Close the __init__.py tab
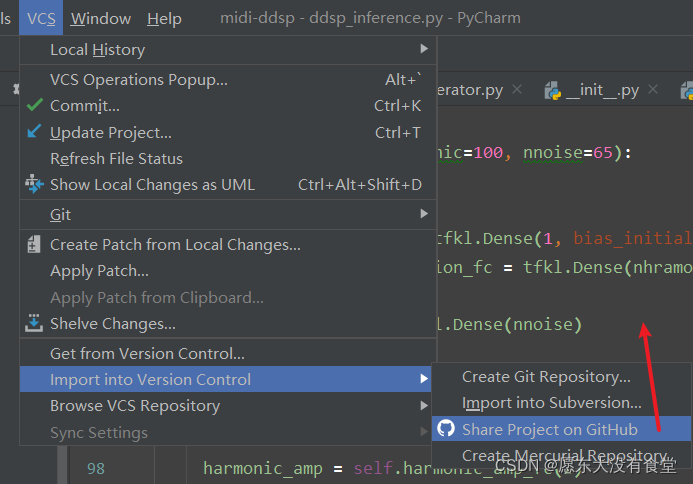Screen dimensions: 693x484 [x=653, y=90]
